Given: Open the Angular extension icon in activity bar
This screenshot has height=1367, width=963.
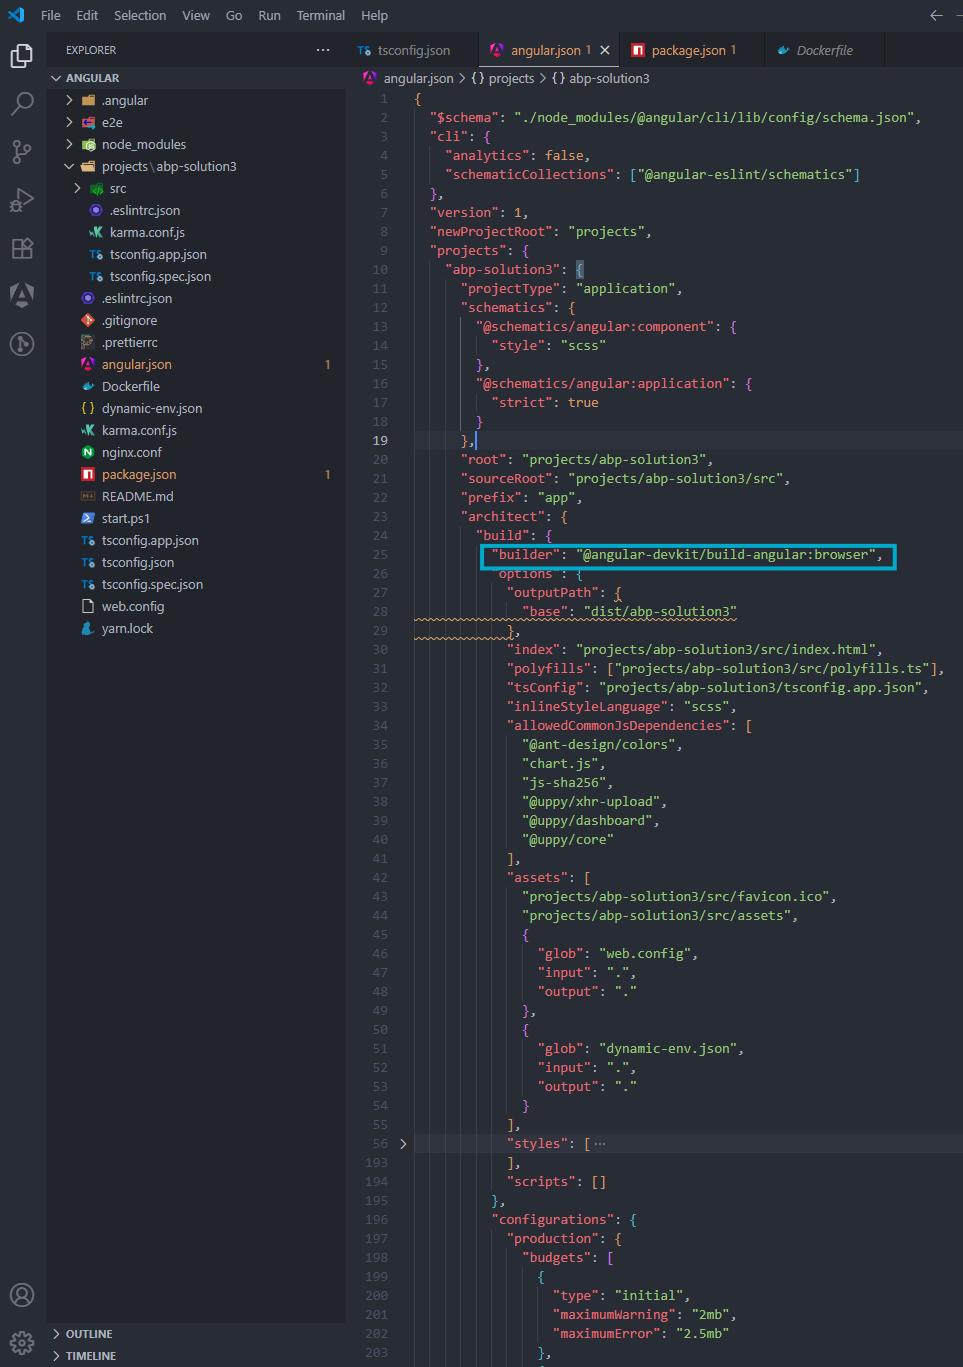Looking at the screenshot, I should [x=22, y=295].
